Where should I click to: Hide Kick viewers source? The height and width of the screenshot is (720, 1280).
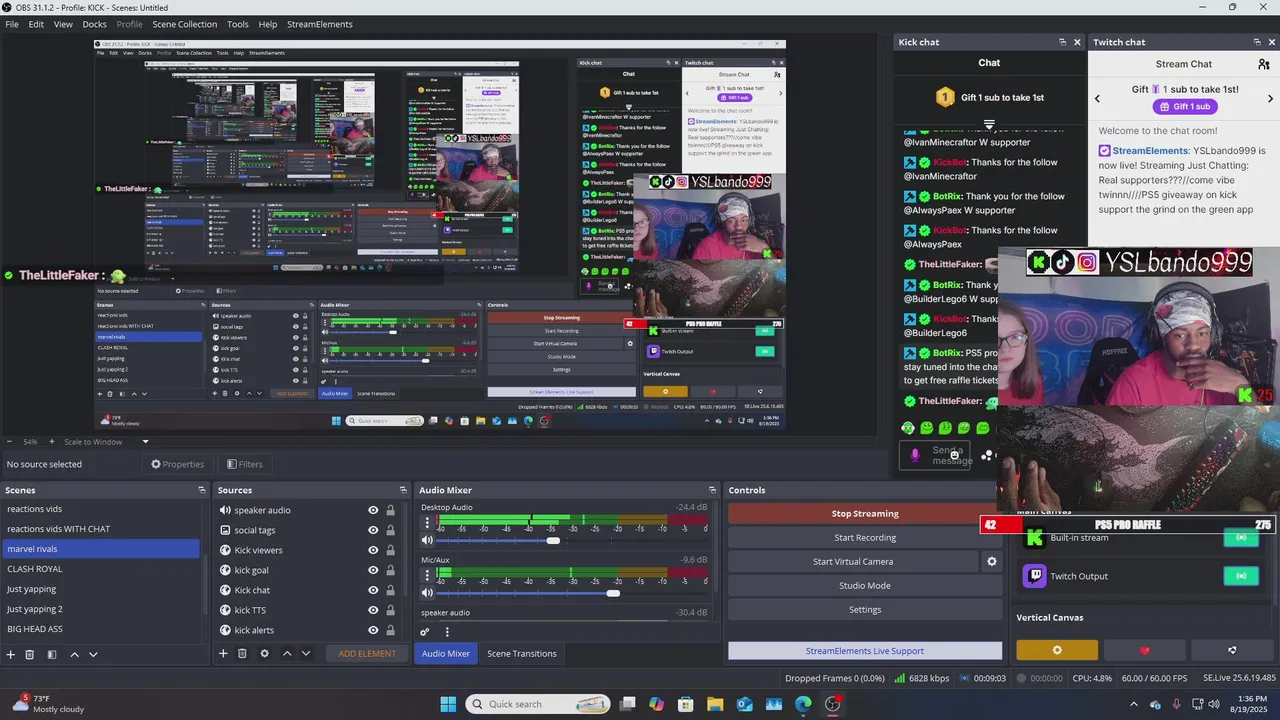[x=373, y=550]
